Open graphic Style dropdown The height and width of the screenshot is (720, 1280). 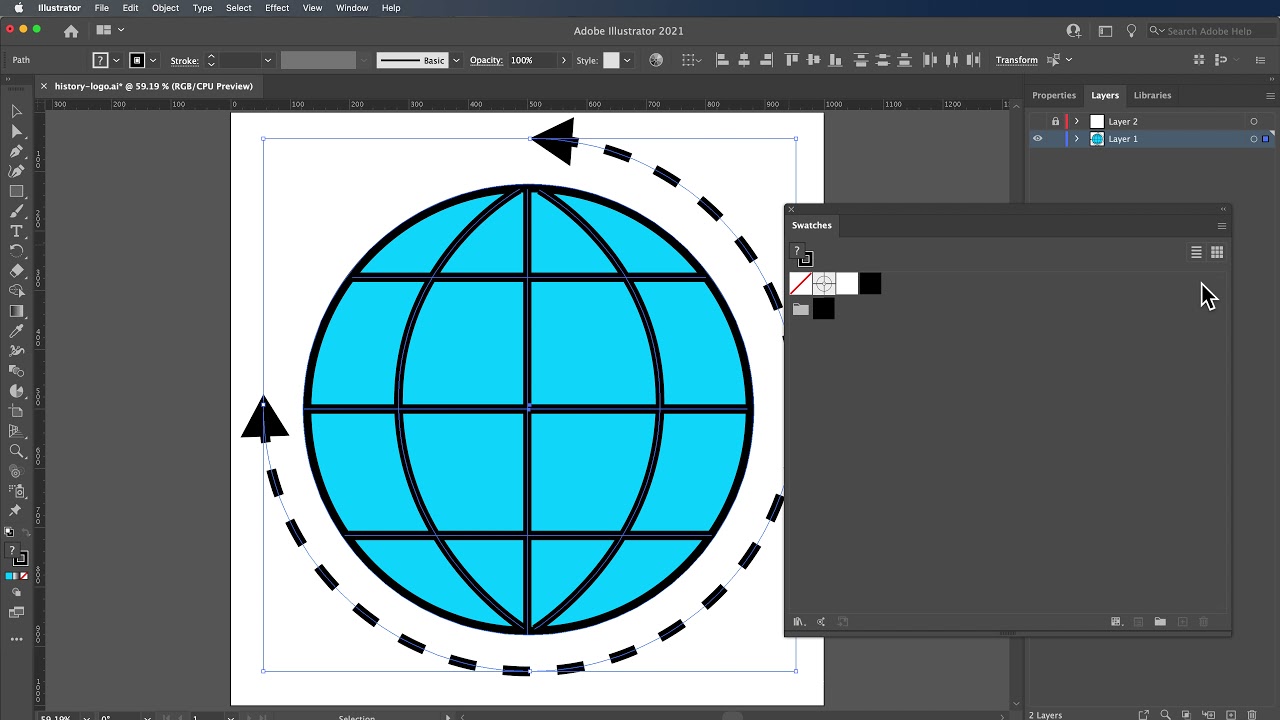click(x=627, y=60)
